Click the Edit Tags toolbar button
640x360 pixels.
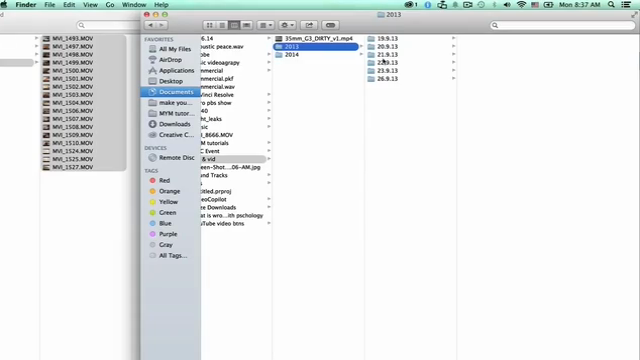click(x=330, y=25)
